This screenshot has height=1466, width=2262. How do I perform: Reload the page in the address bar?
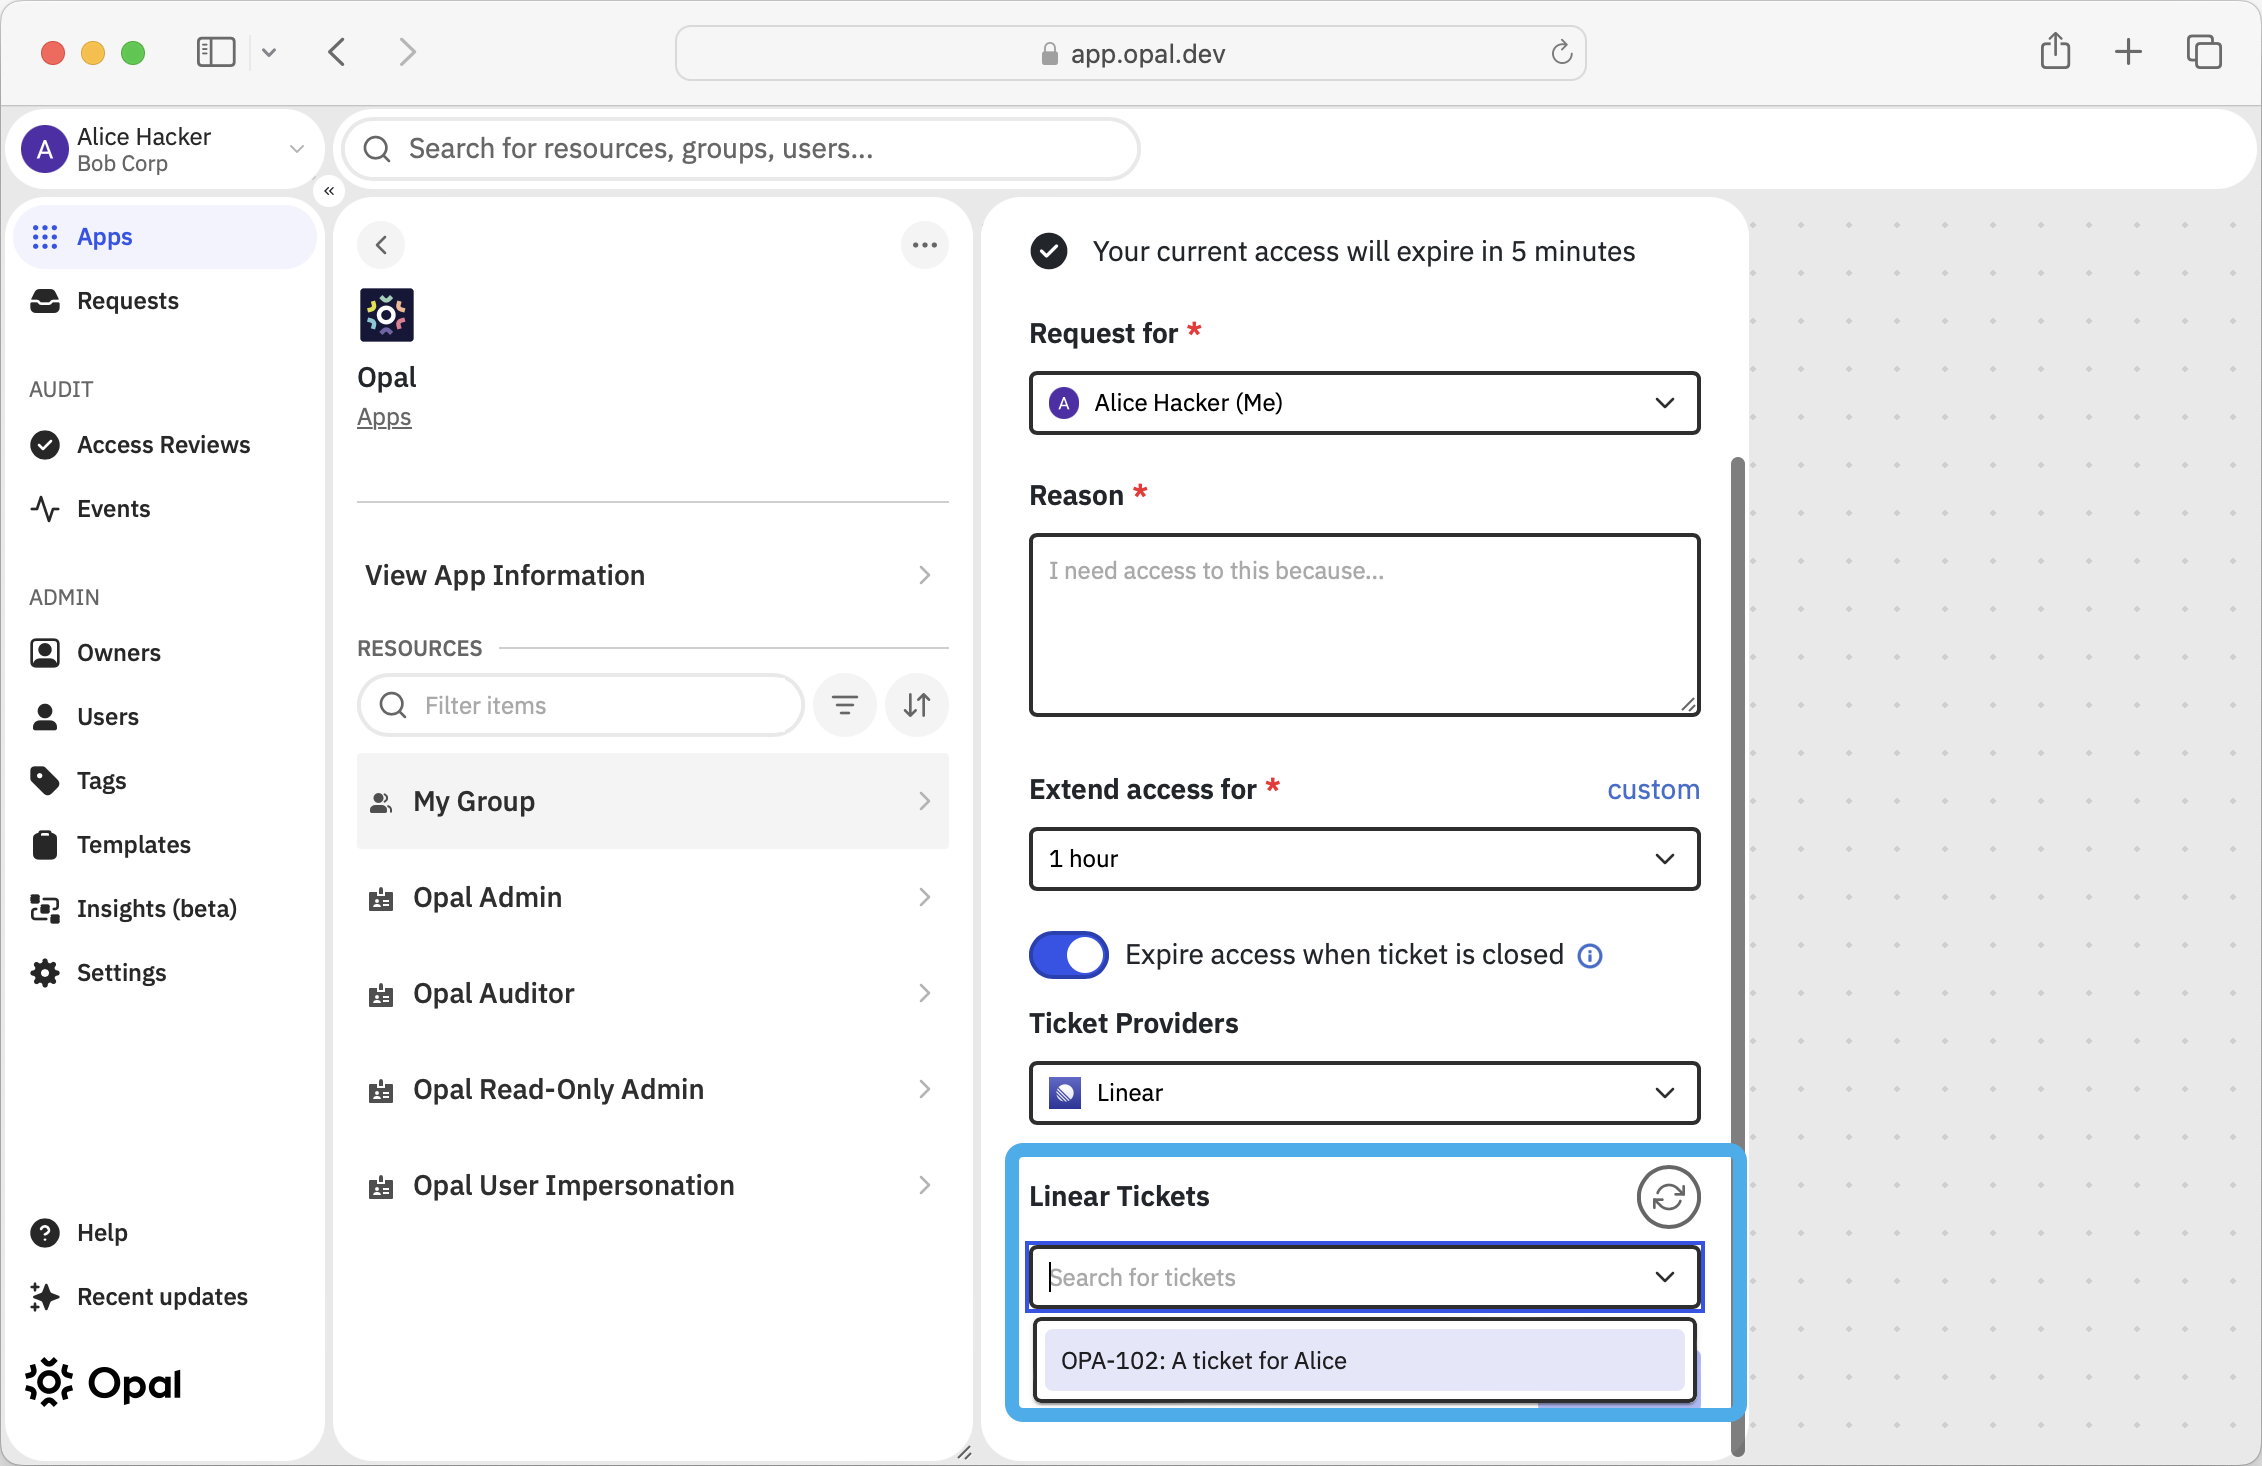(x=1561, y=53)
